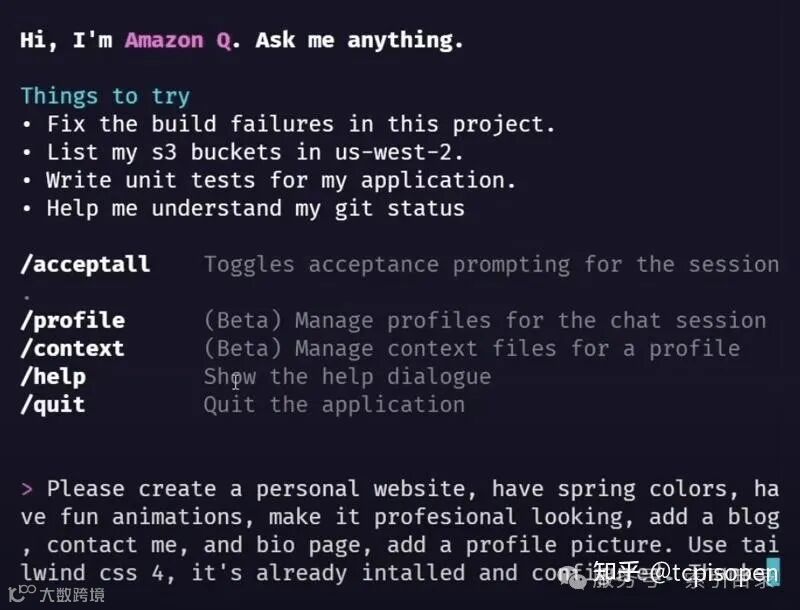This screenshot has height=610, width=800.
Task: Click inside the typed prompt text
Action: click(x=400, y=516)
